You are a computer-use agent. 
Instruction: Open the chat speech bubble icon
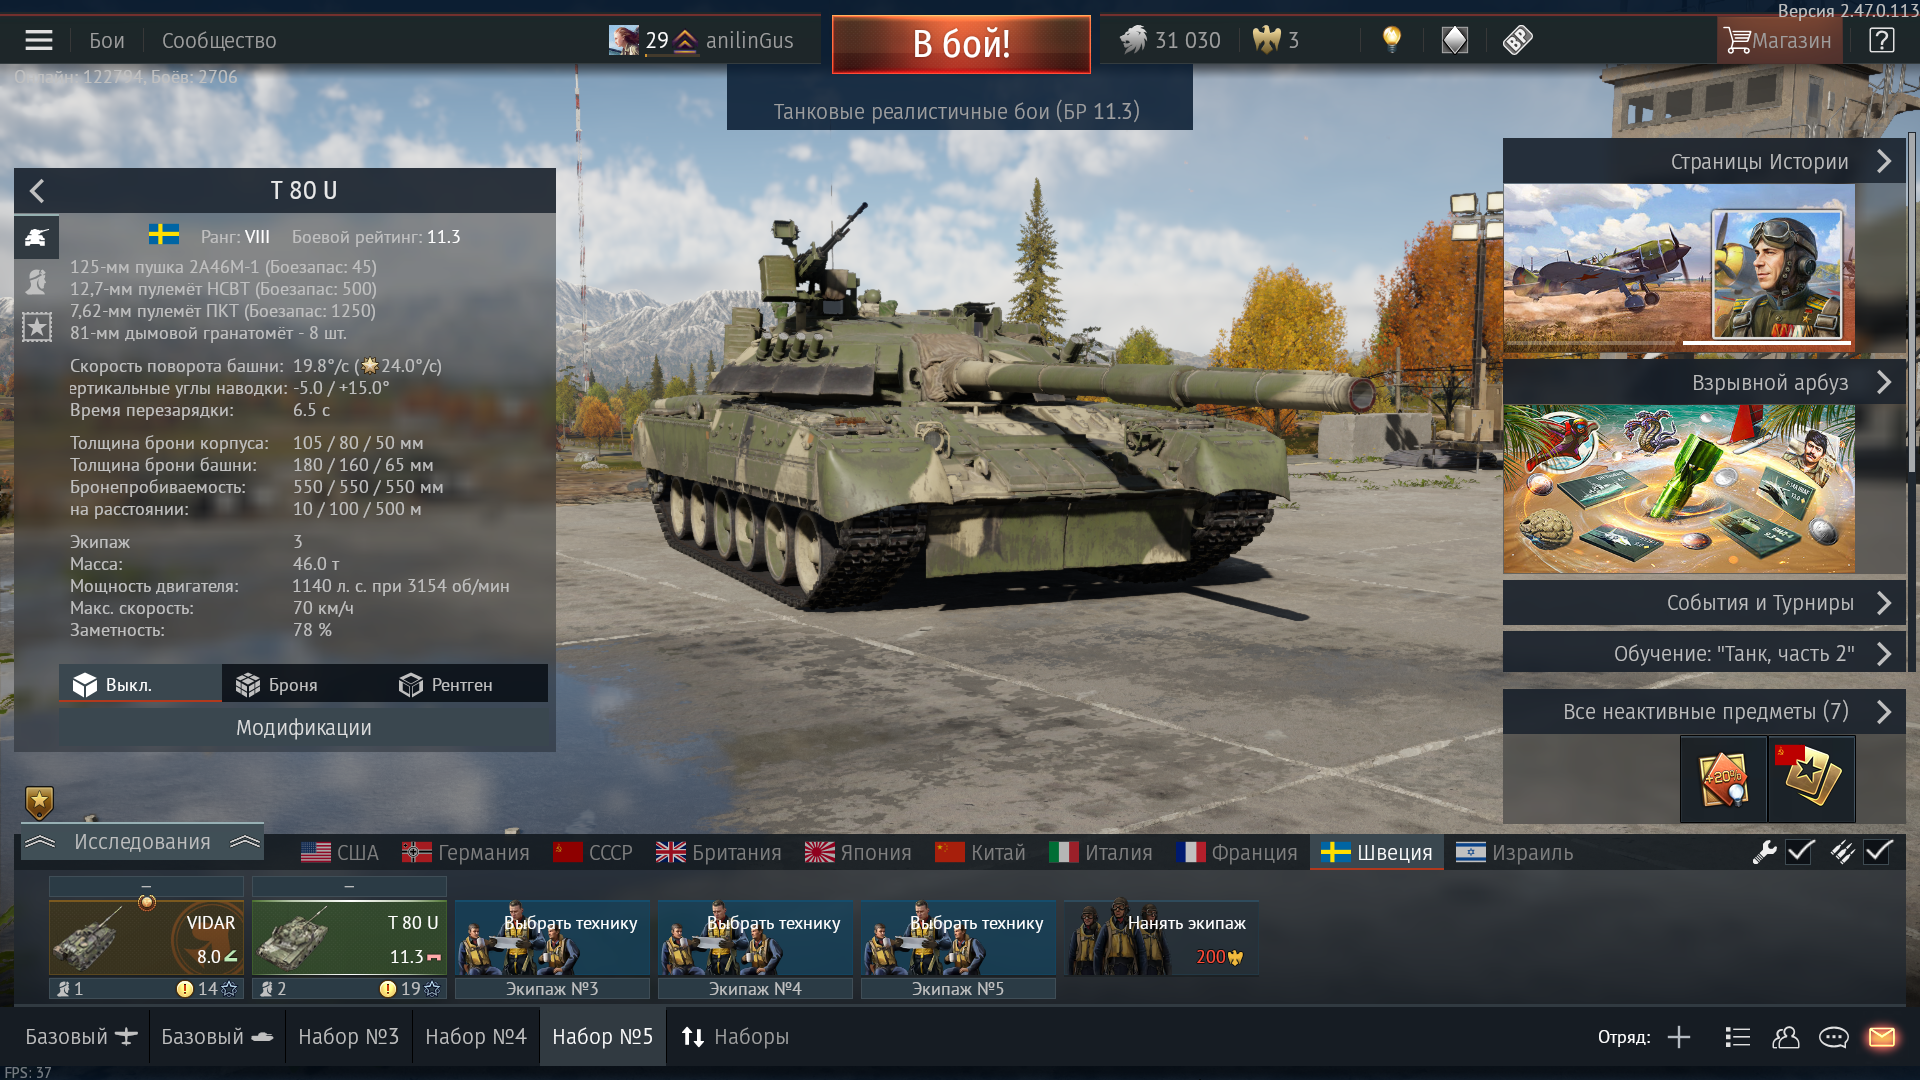pos(1833,1037)
